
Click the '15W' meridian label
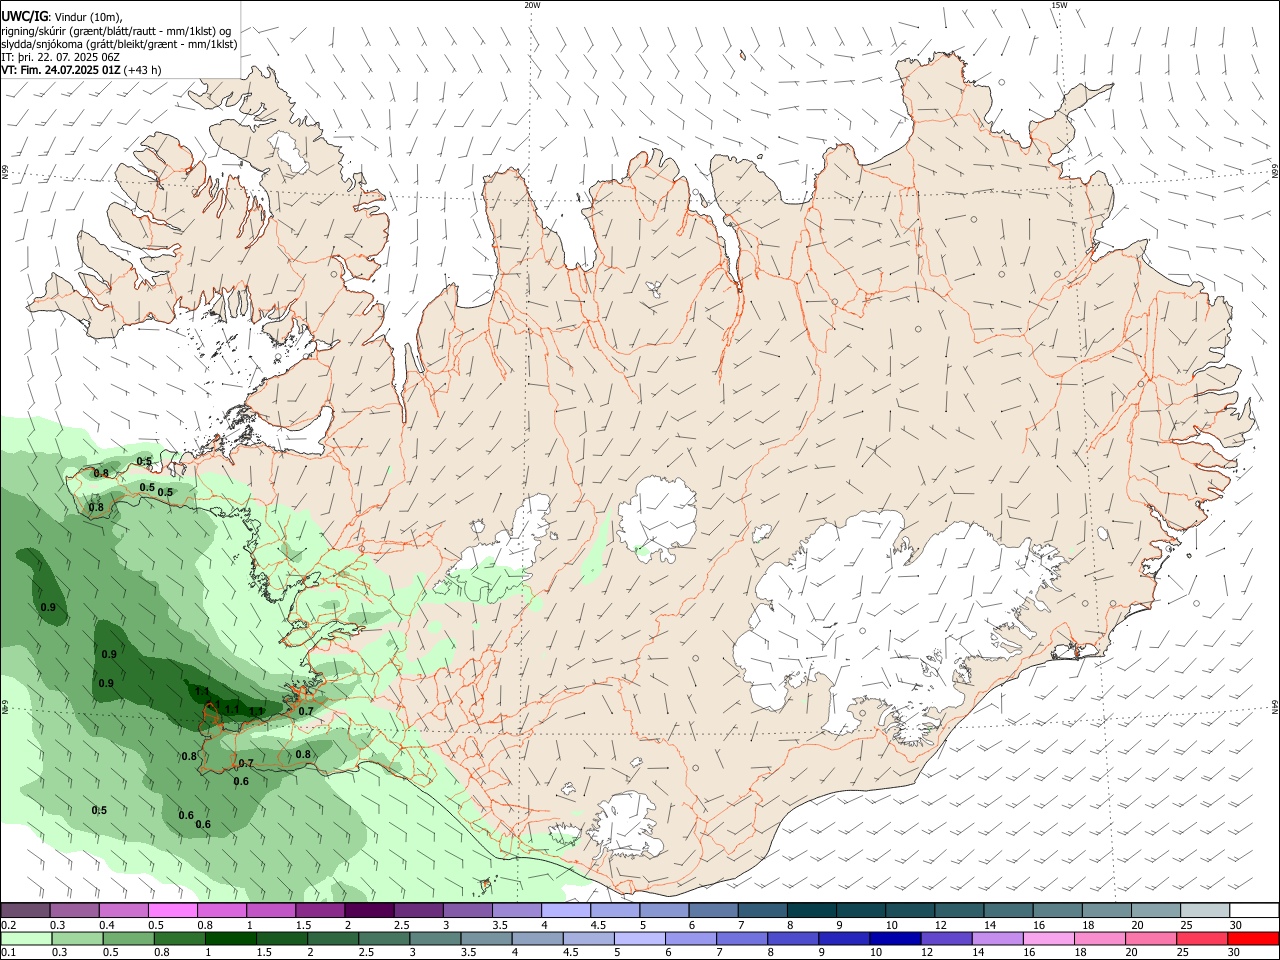[1059, 5]
